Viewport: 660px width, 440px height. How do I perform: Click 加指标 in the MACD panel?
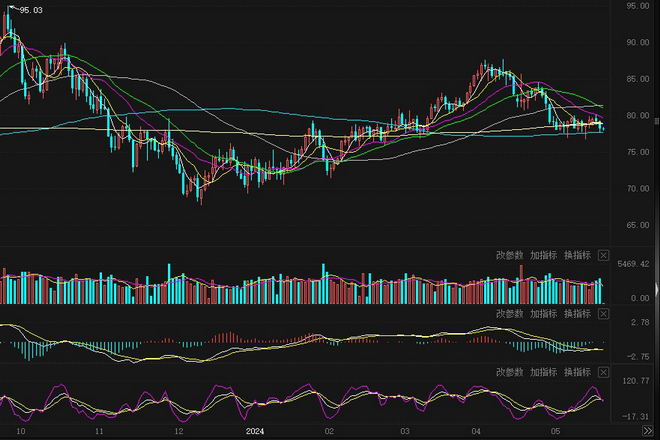[543, 313]
